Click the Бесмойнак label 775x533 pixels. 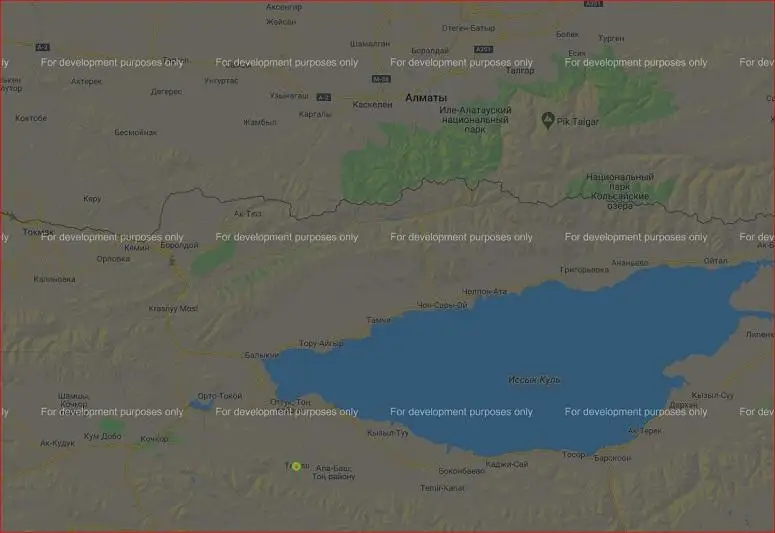[x=135, y=133]
